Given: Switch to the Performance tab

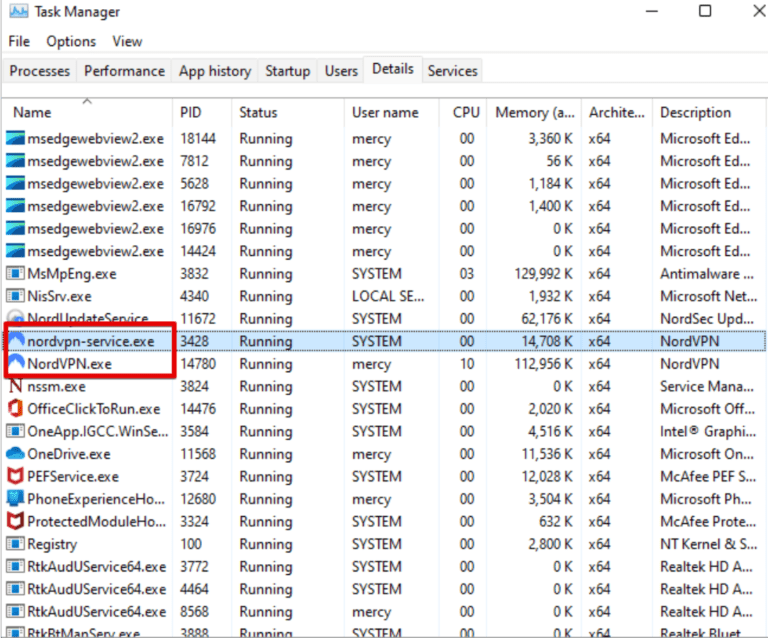Looking at the screenshot, I should coord(124,71).
